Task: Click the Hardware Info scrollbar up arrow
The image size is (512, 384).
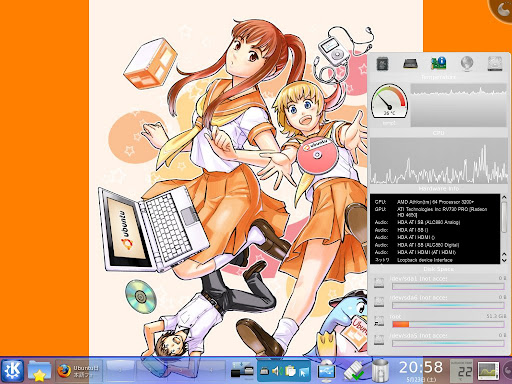Action: coord(504,198)
